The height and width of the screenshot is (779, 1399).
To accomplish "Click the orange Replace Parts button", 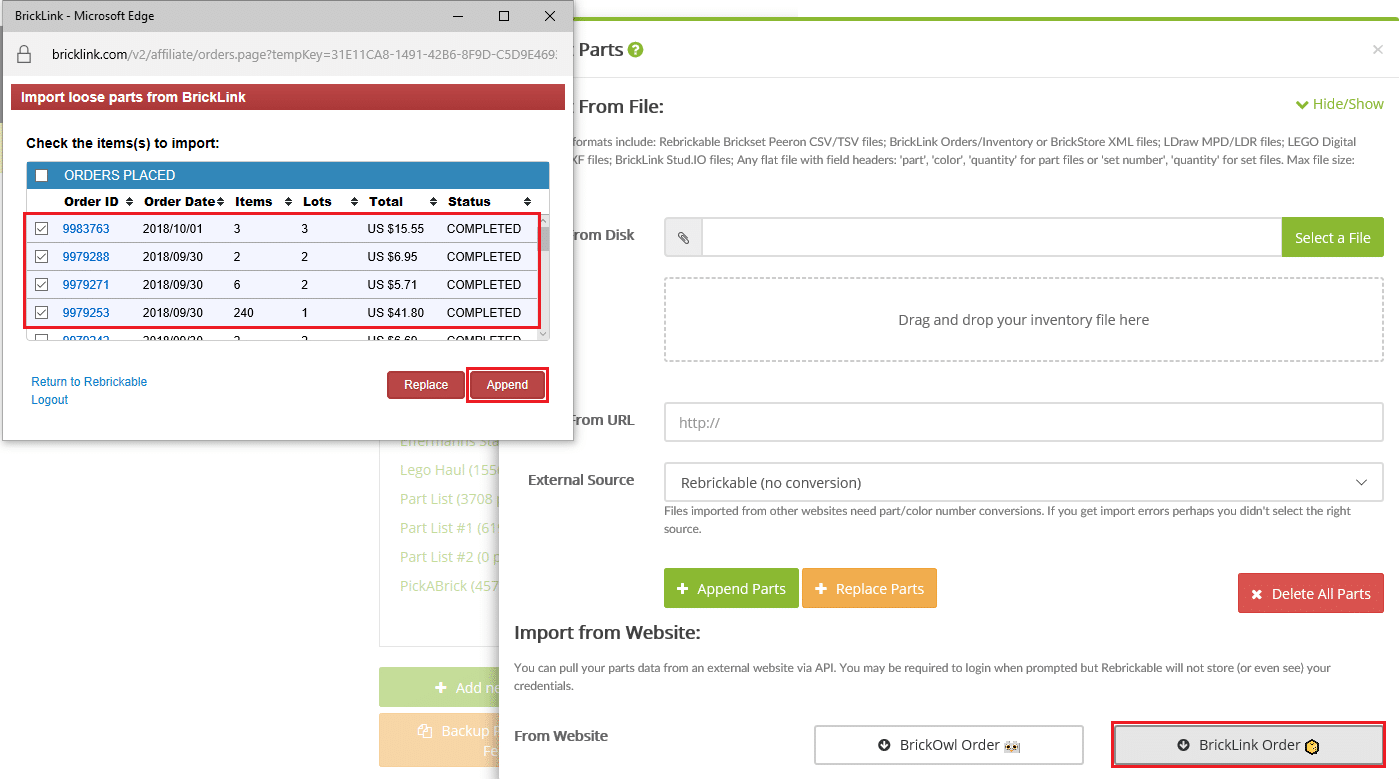I will pyautogui.click(x=869, y=589).
